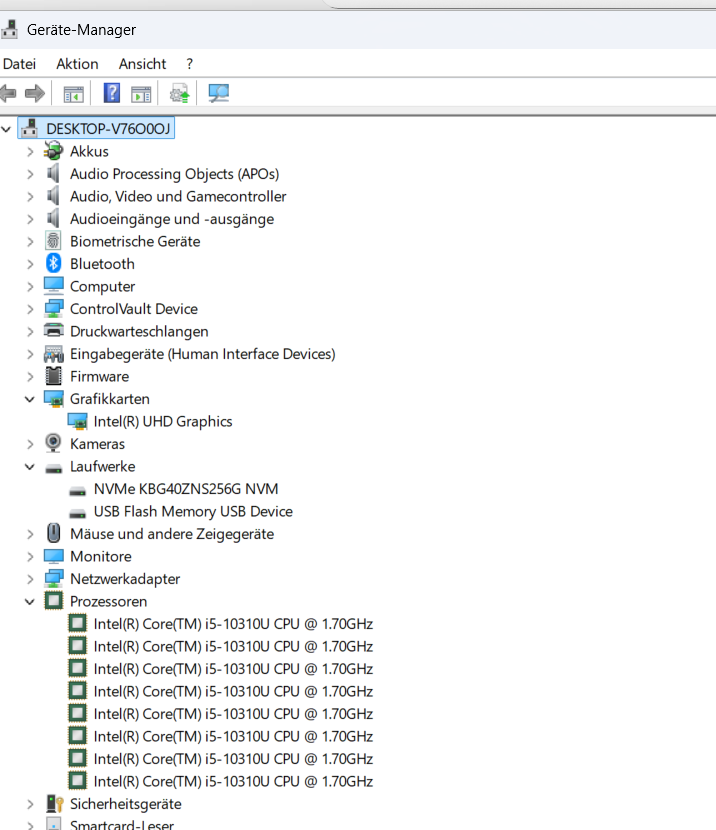This screenshot has height=830, width=716.
Task: Collapse the Prozessoren category
Action: tap(30, 601)
